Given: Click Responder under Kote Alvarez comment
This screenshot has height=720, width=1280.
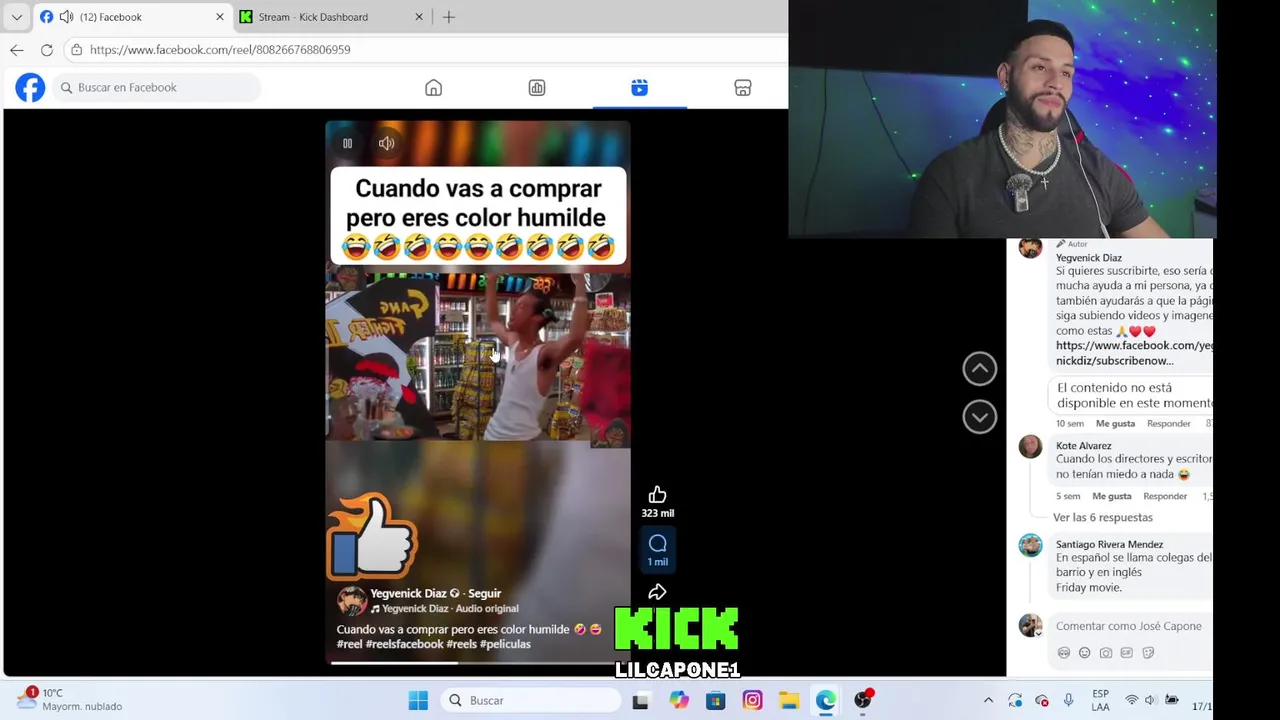Looking at the screenshot, I should click(x=1165, y=496).
